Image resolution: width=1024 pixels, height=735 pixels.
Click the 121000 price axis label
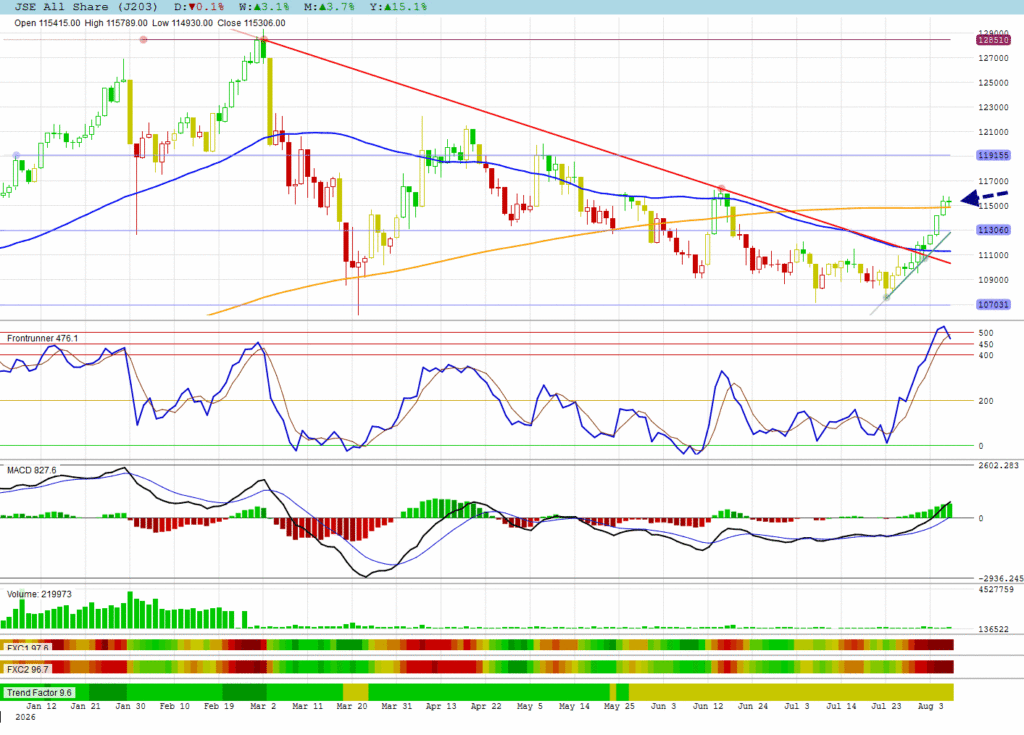(993, 132)
